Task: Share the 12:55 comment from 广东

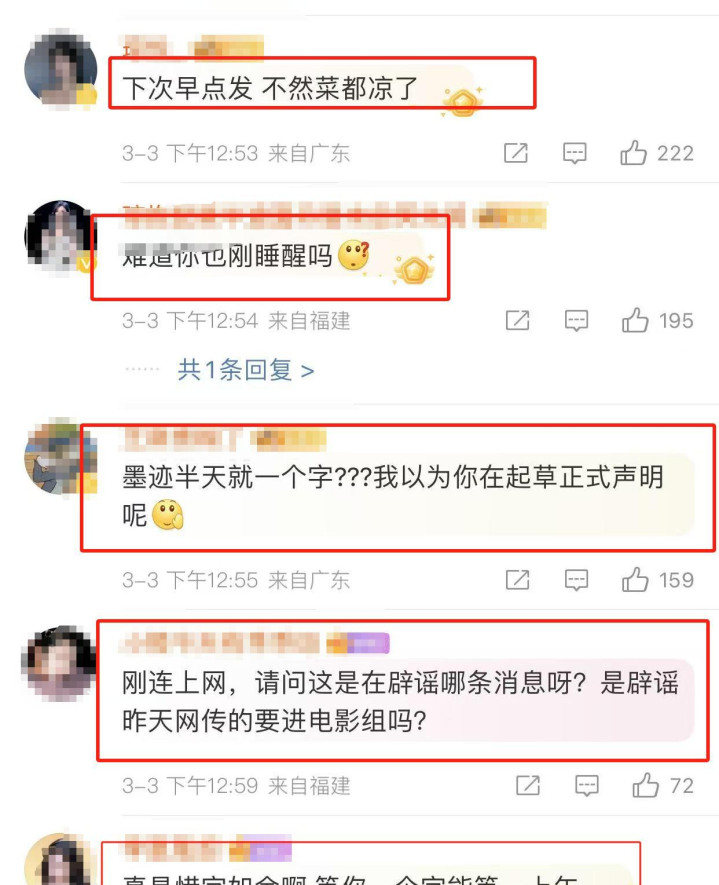Action: click(x=518, y=580)
